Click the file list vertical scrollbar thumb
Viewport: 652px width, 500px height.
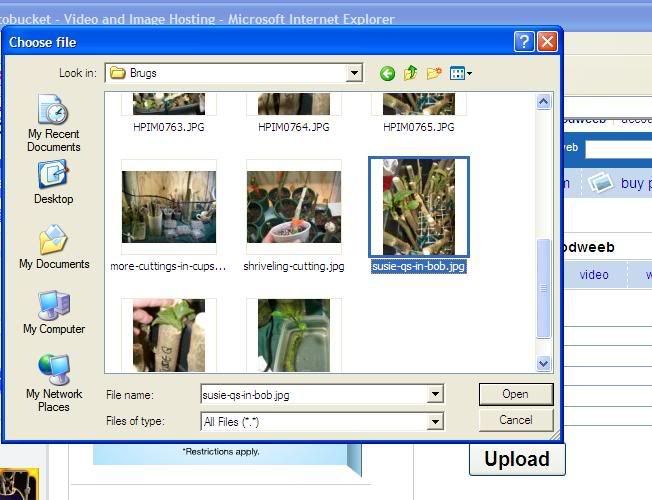(543, 288)
